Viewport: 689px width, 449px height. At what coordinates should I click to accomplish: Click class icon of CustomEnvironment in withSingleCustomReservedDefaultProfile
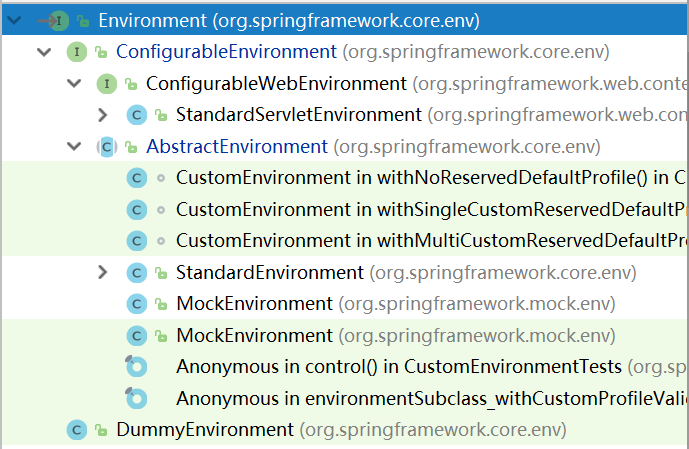click(137, 210)
